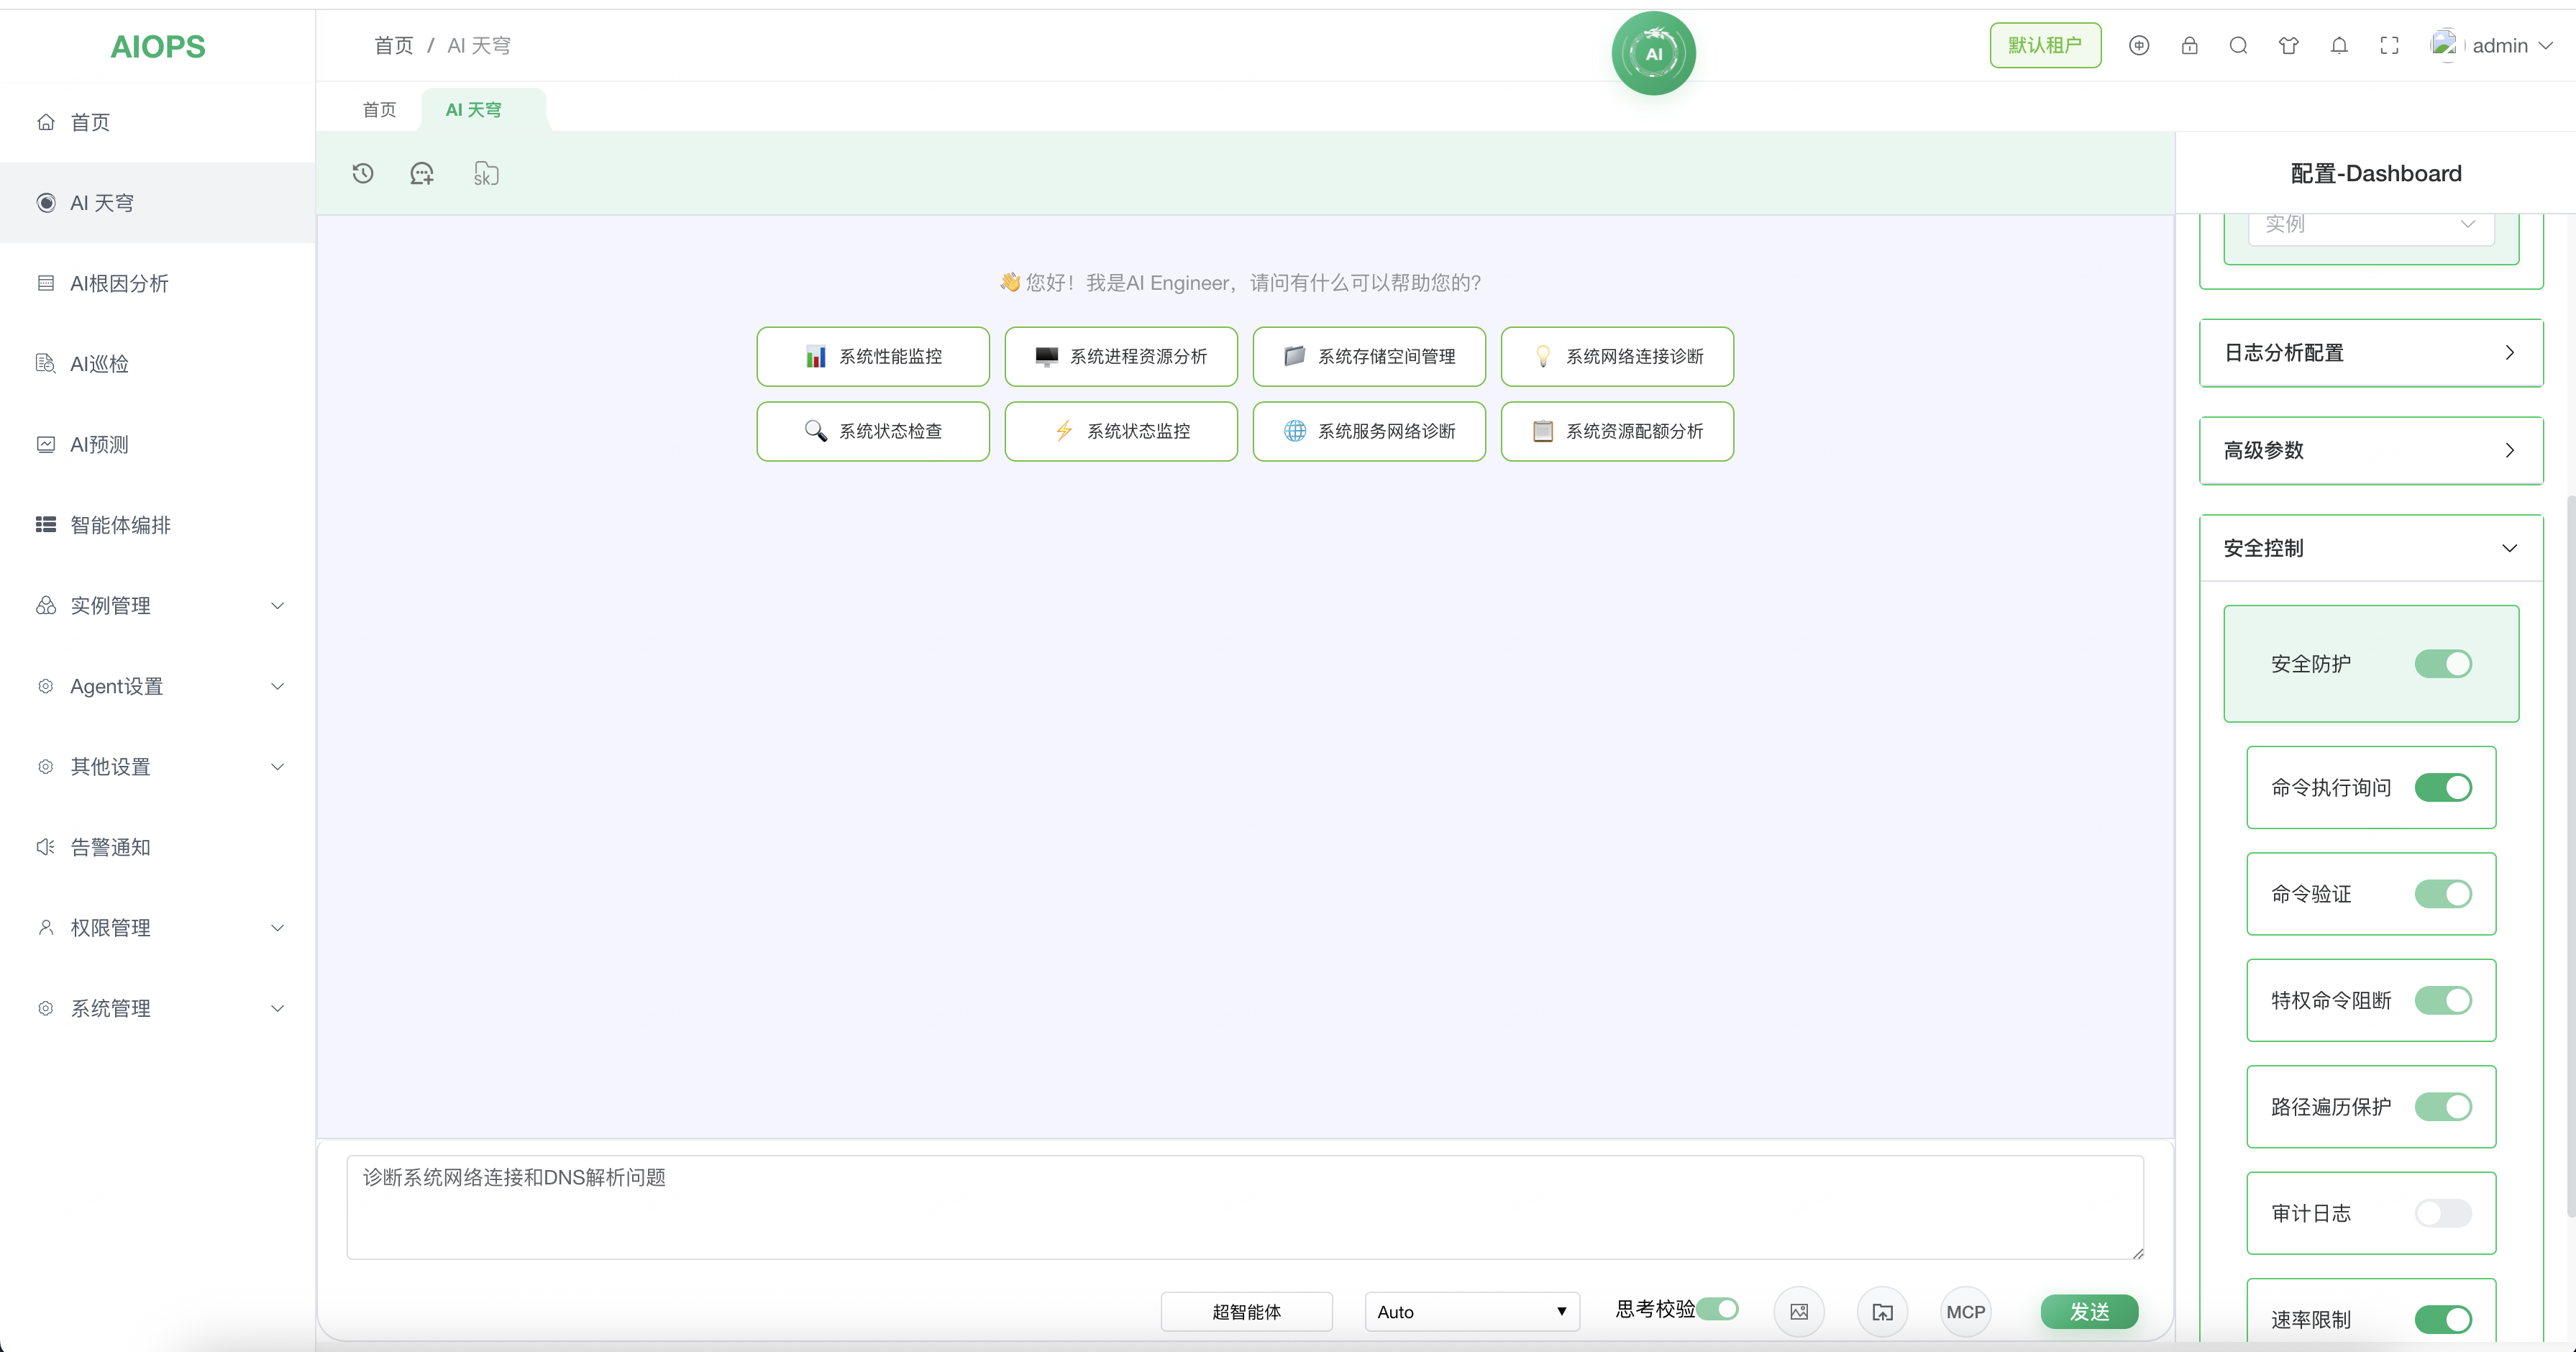Collapse the 安全控制 section

coord(2371,548)
